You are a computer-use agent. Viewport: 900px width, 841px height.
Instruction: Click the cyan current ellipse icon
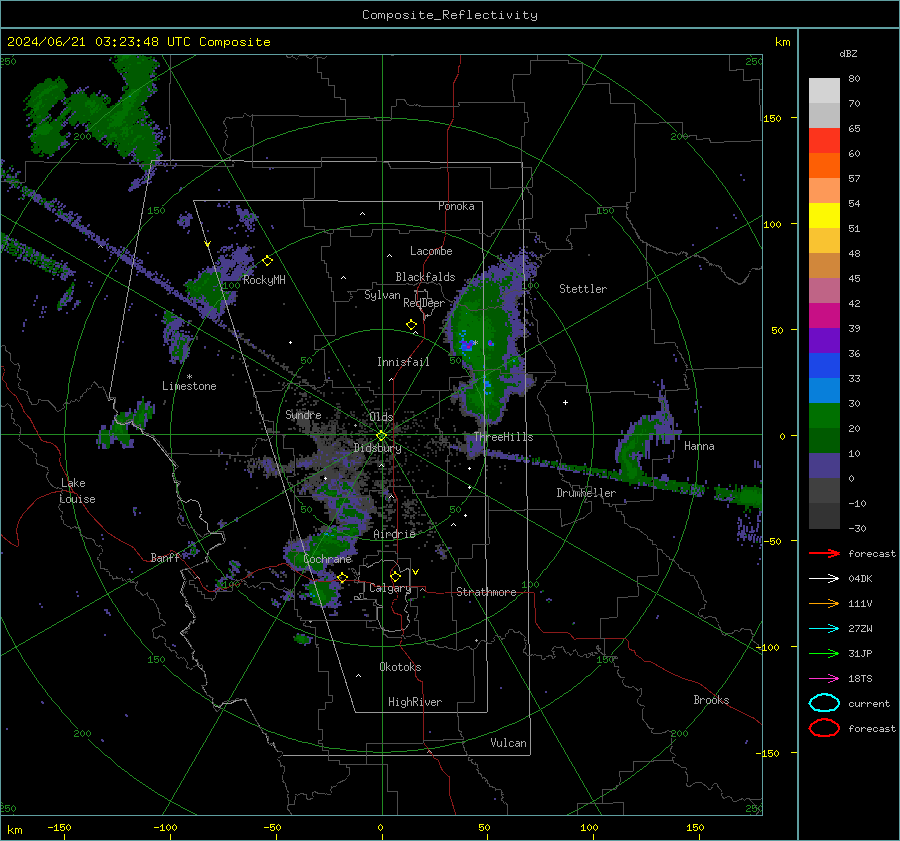pyautogui.click(x=824, y=703)
